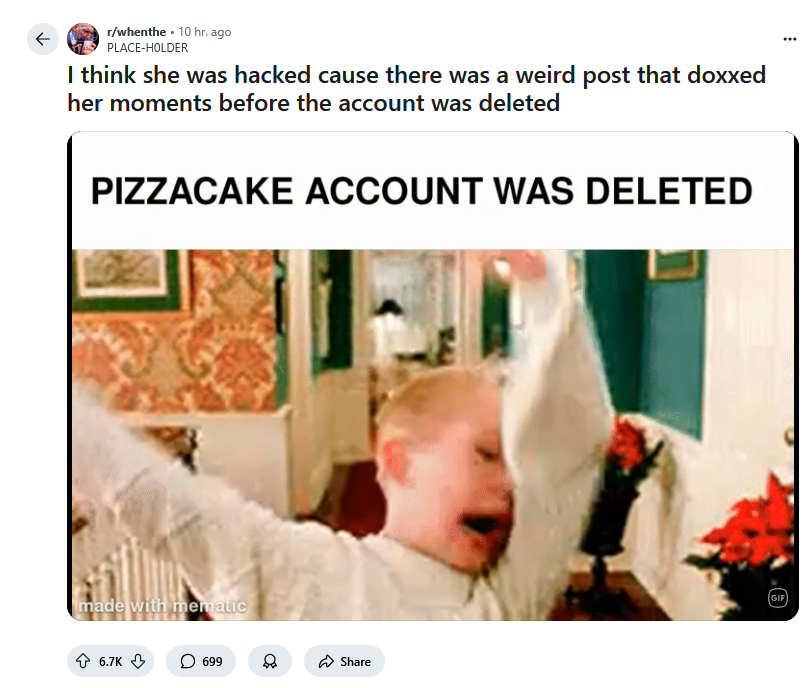Open the PLACE-H0LDER user profile
Image resolution: width=808 pixels, height=688 pixels.
[147, 48]
